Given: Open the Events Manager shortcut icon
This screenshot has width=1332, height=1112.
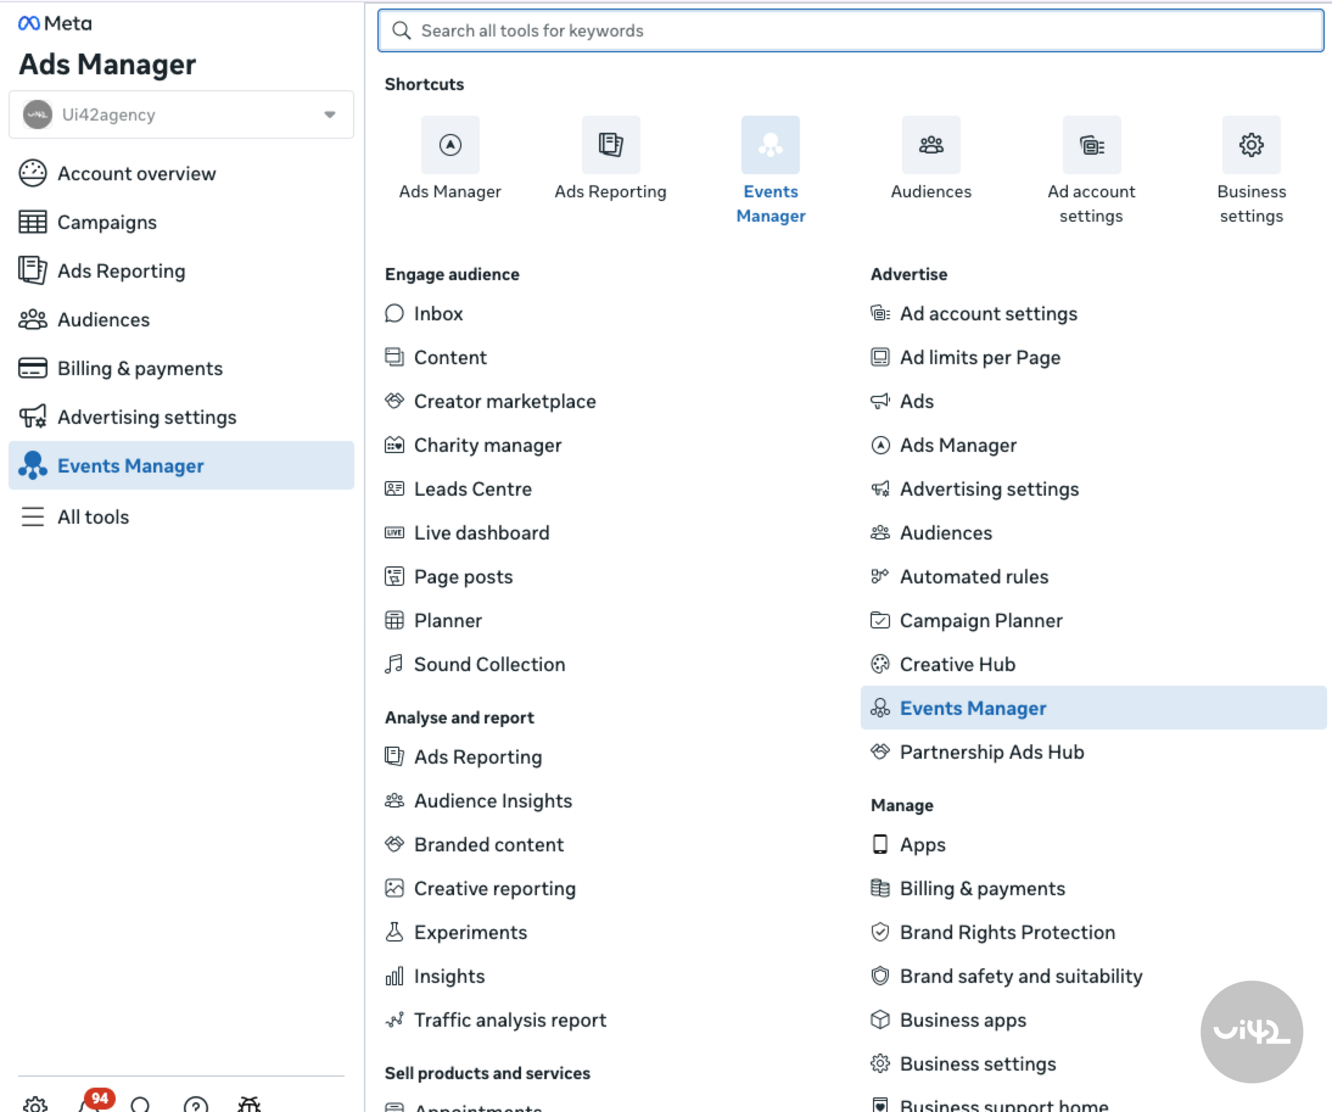Looking at the screenshot, I should coord(770,146).
